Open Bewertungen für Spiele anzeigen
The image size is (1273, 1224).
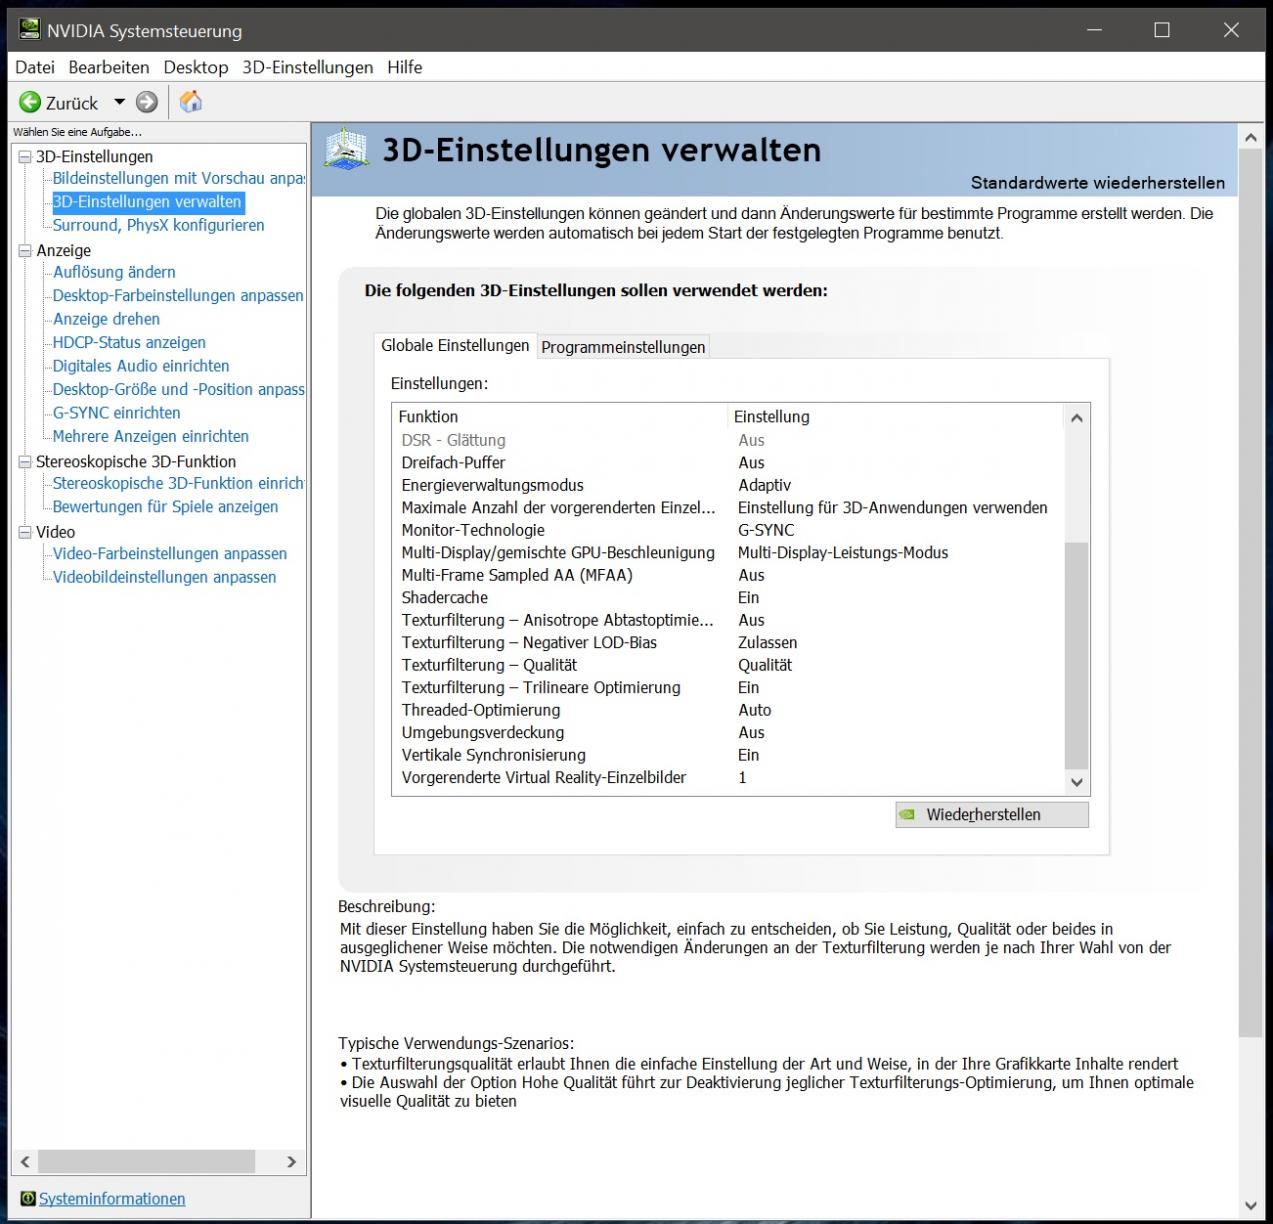click(x=165, y=507)
